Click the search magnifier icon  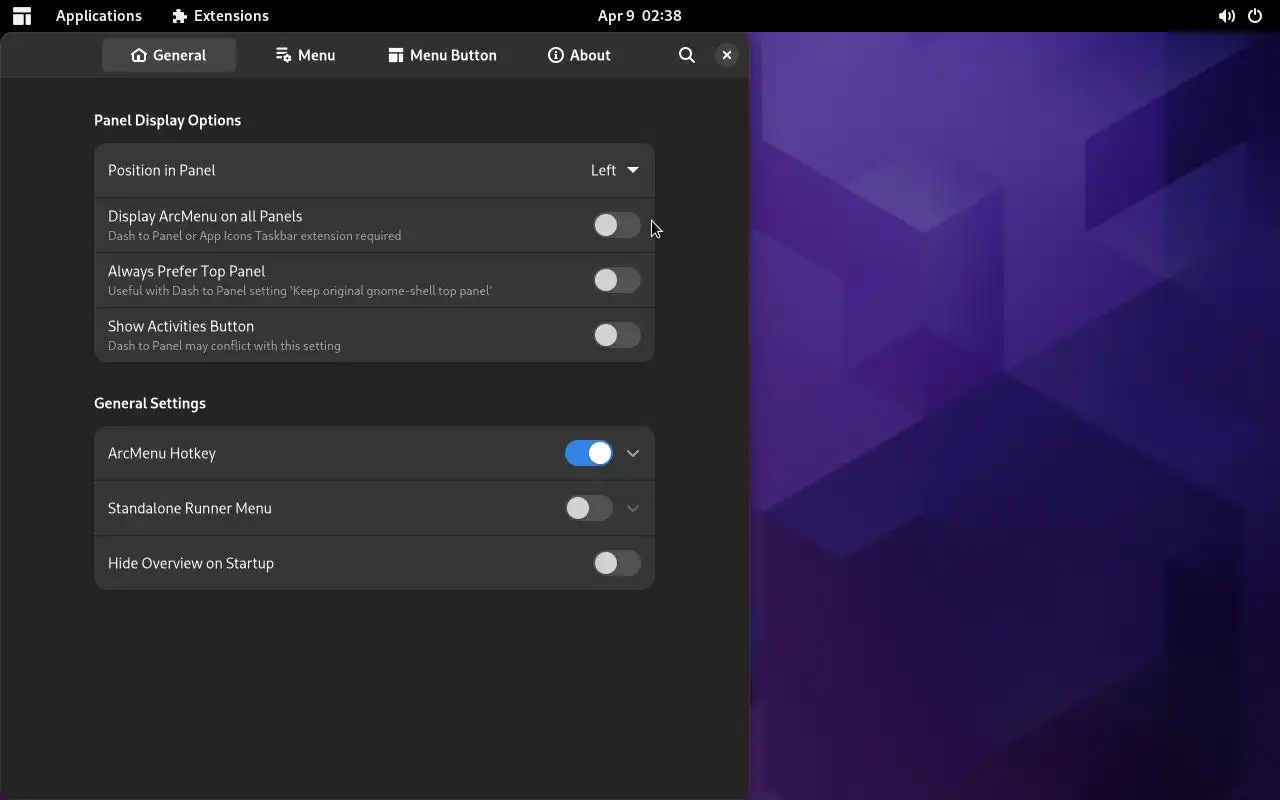(687, 55)
